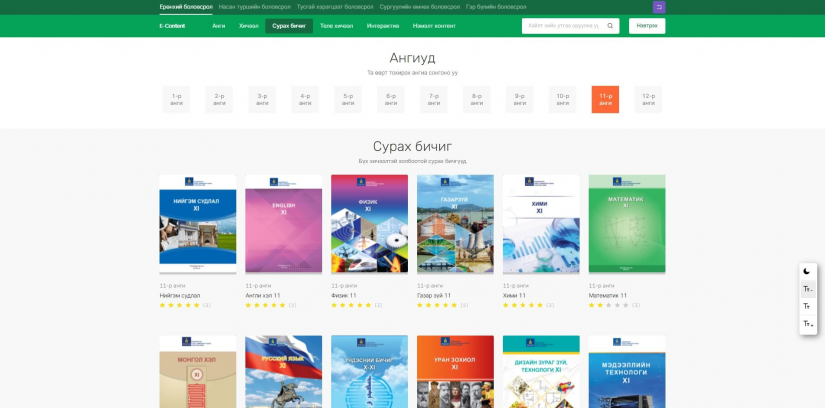
Task: Select 12-р анги grade button
Action: click(648, 99)
